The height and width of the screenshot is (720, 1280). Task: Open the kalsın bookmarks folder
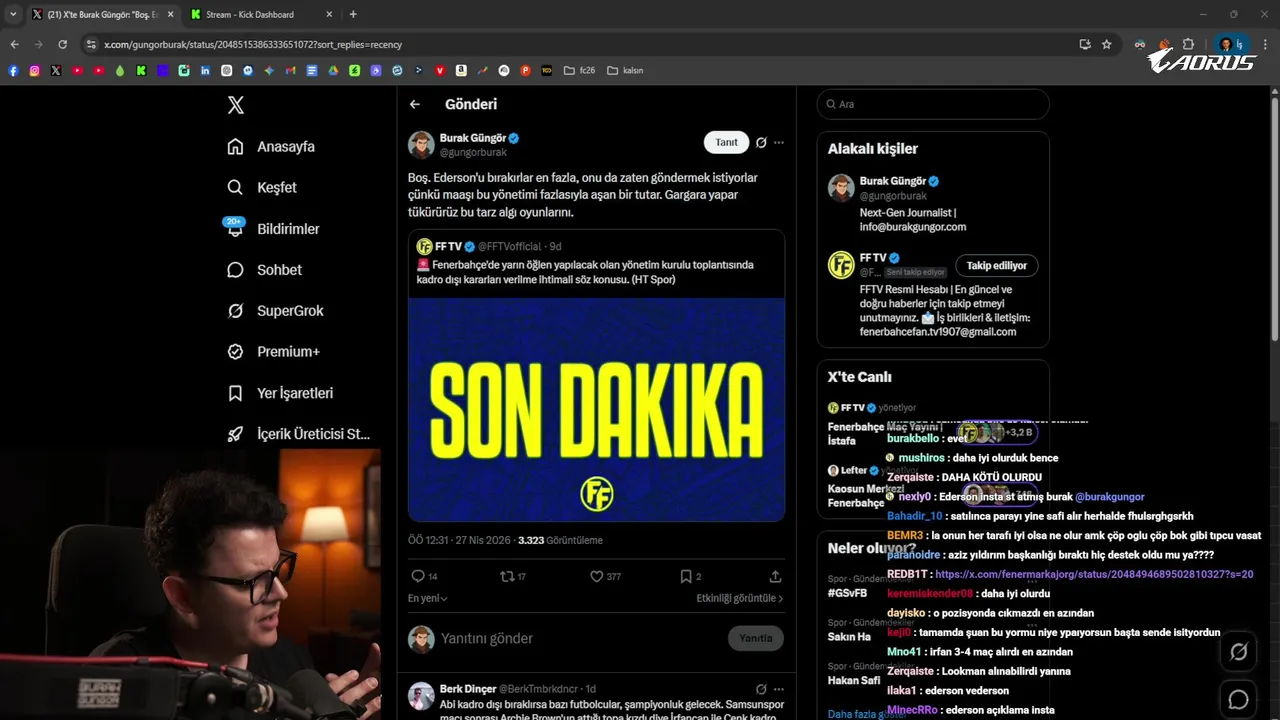pos(625,70)
